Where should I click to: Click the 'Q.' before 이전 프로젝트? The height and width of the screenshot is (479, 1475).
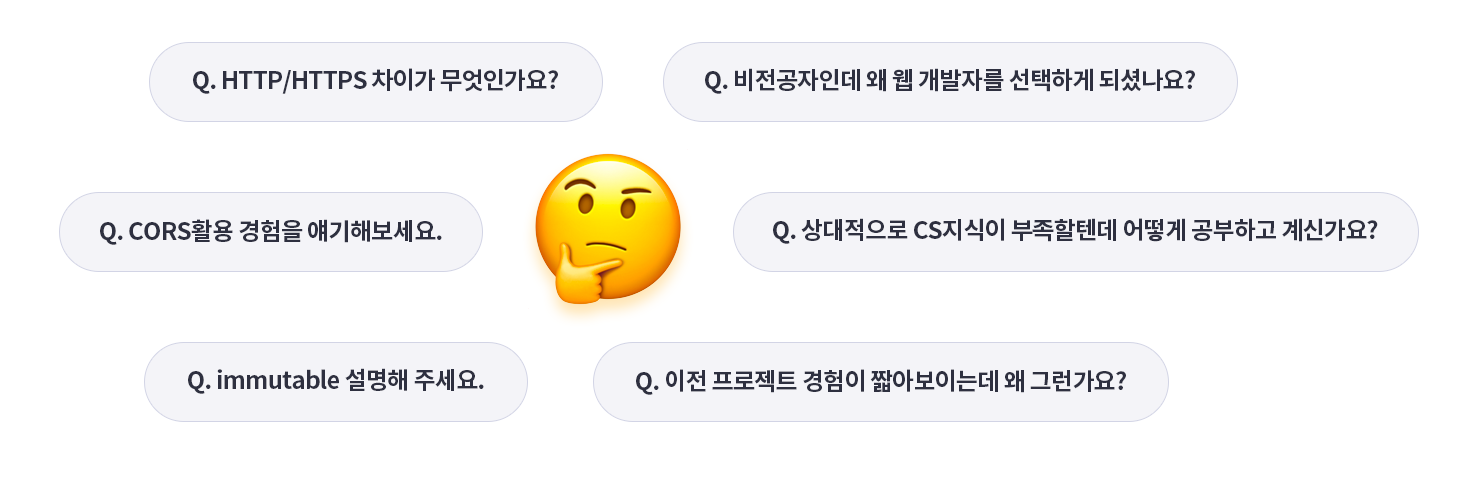coord(647,381)
